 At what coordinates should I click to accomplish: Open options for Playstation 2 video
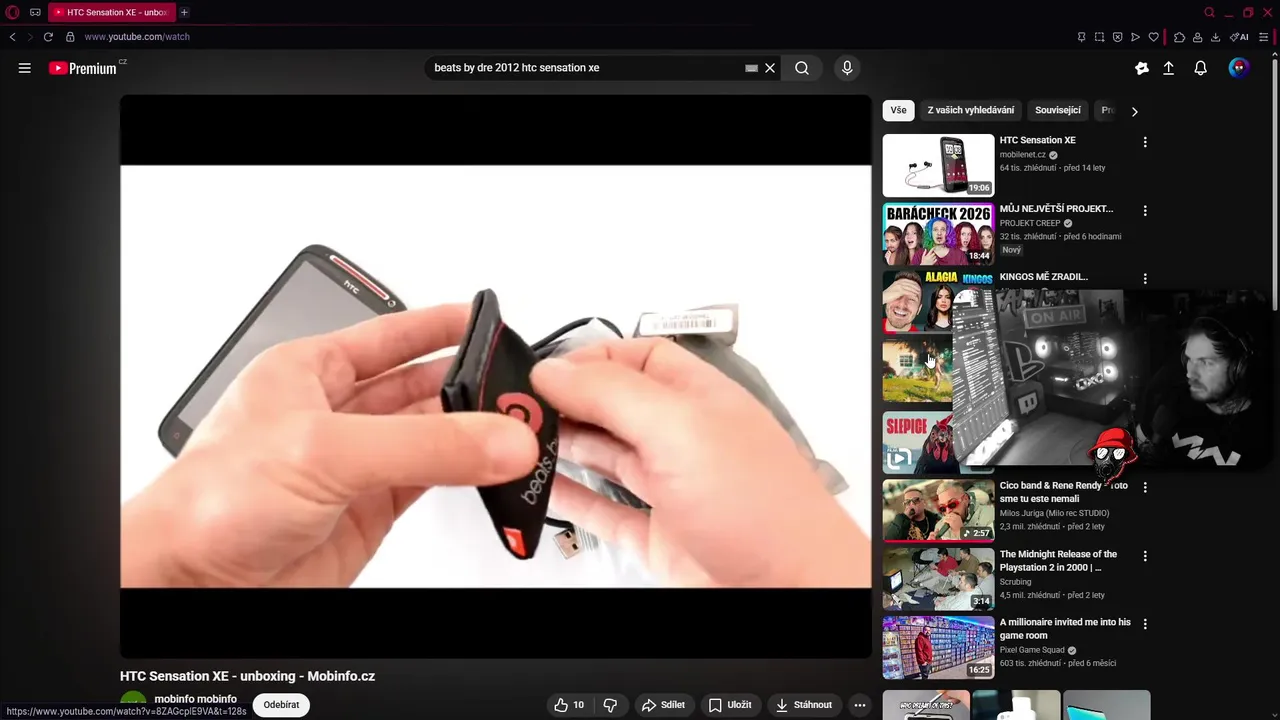tap(1145, 556)
